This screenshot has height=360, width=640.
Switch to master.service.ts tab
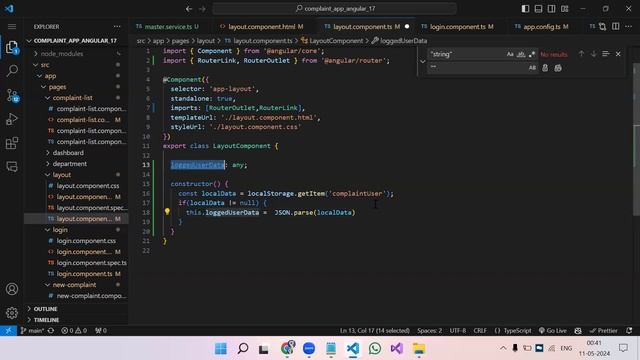click(168, 27)
